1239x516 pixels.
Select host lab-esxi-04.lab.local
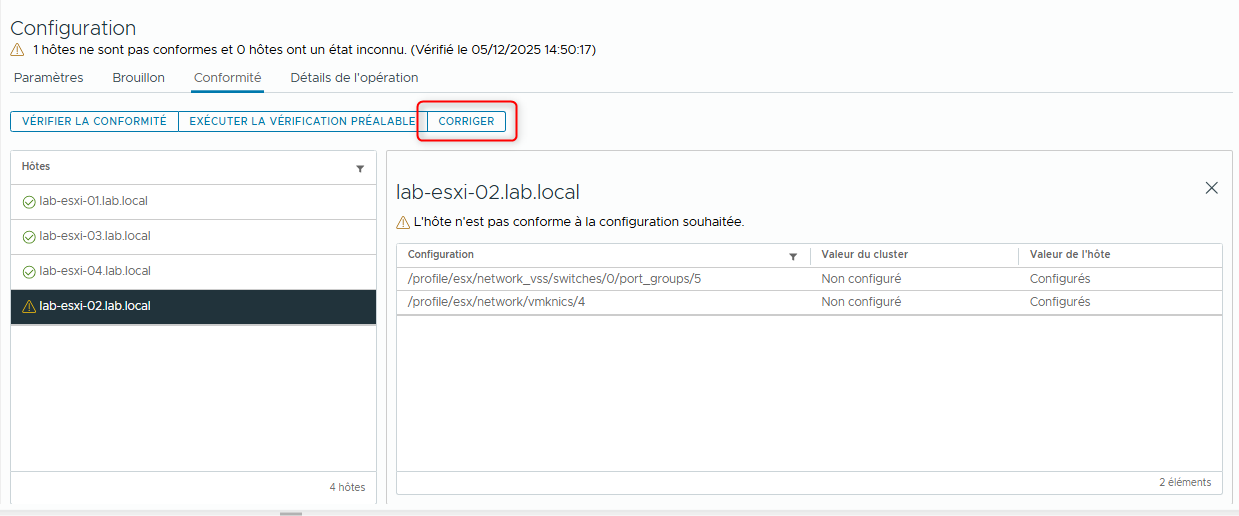tap(193, 271)
